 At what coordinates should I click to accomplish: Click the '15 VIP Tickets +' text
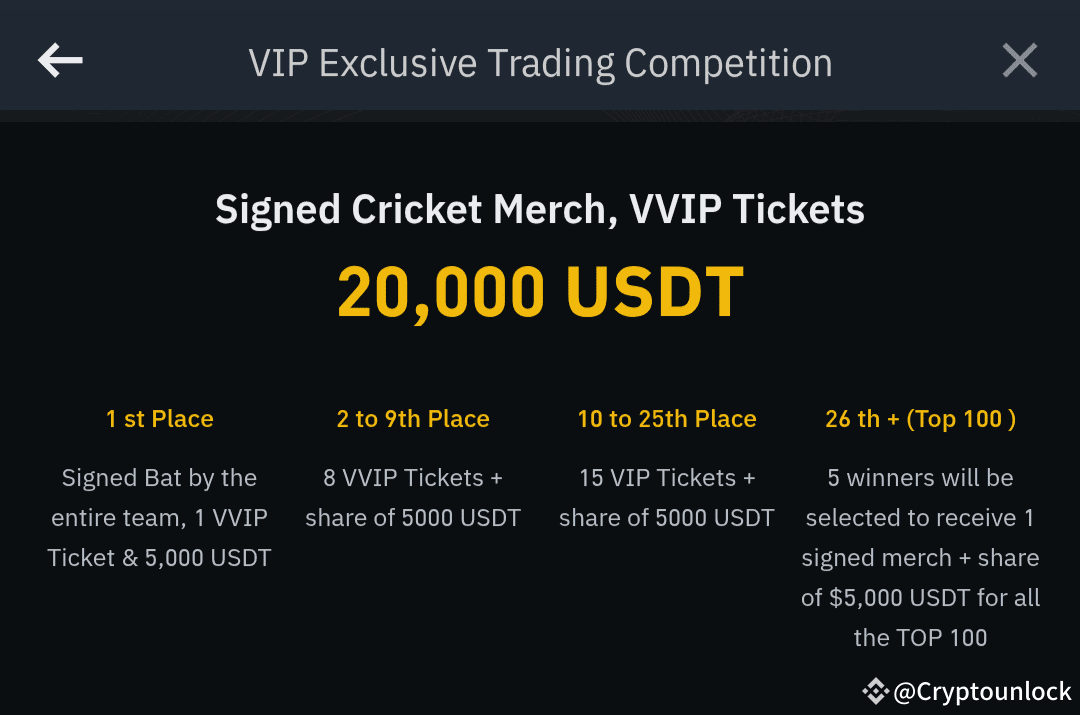667,478
